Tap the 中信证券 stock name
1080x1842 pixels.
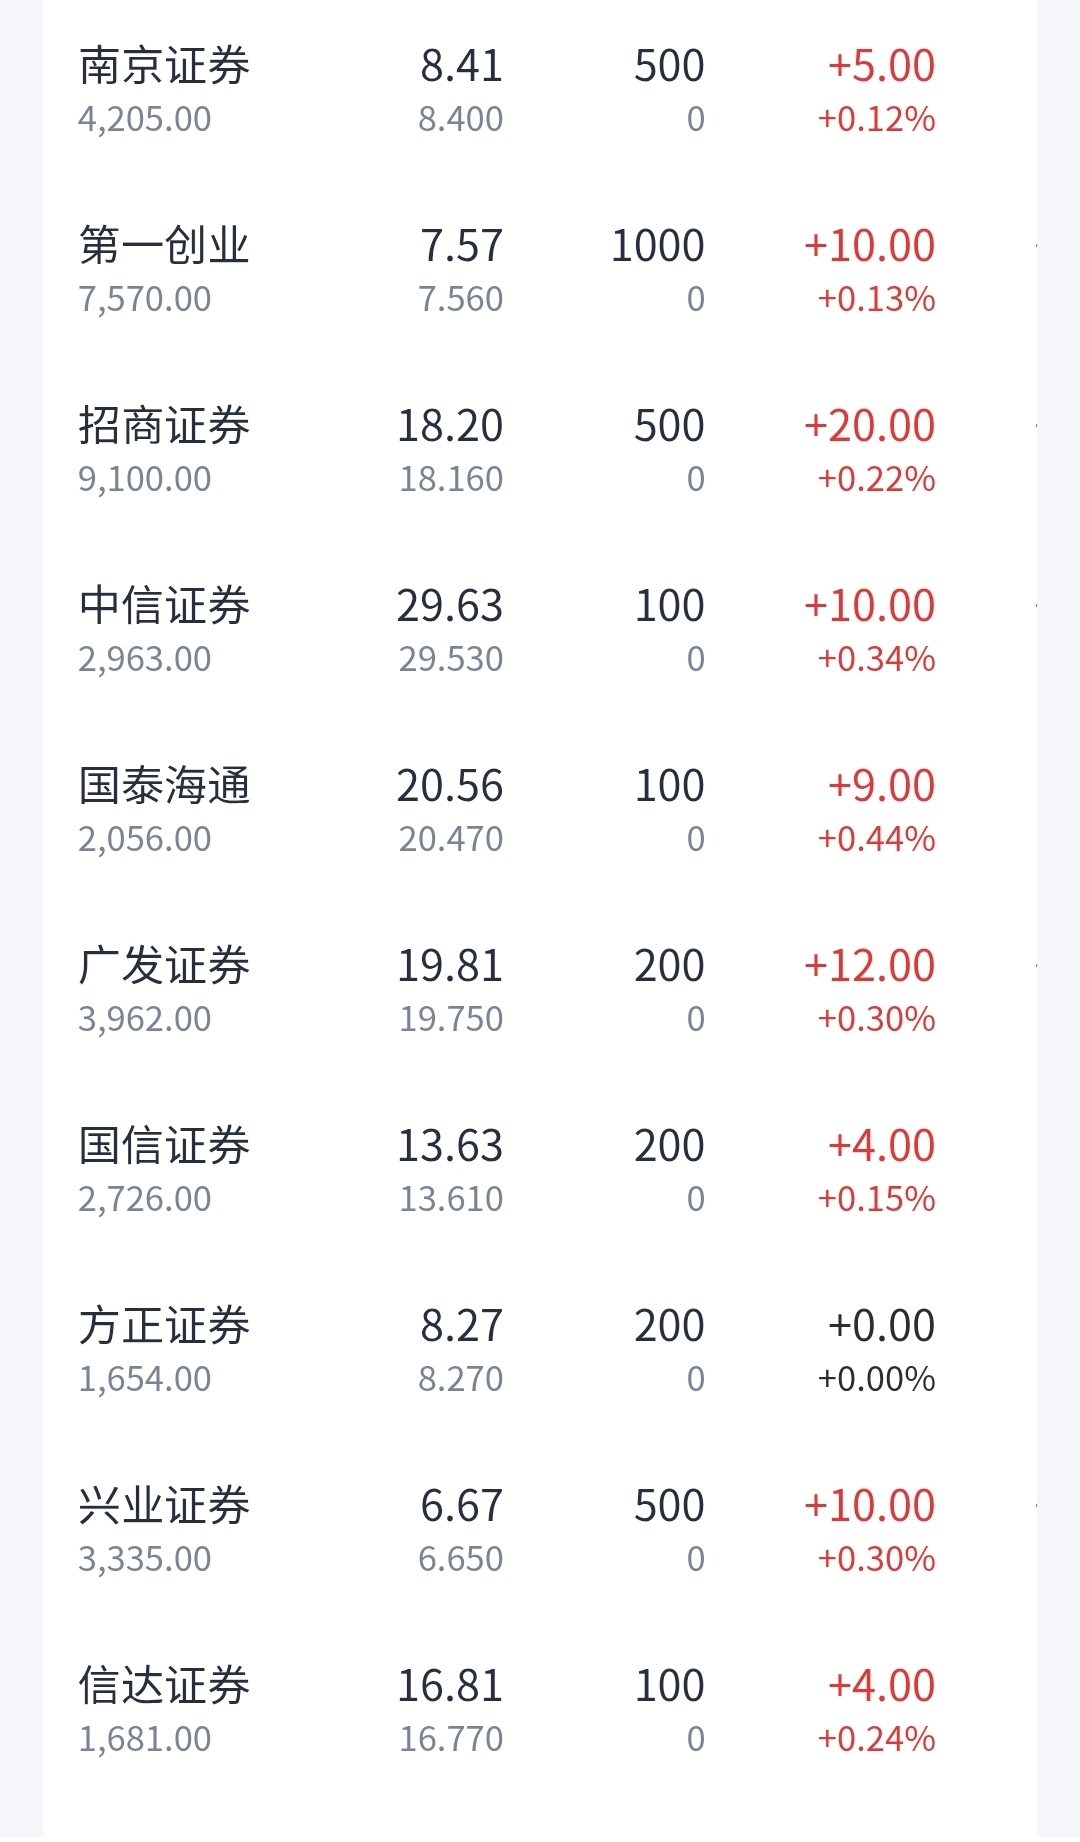pyautogui.click(x=164, y=606)
